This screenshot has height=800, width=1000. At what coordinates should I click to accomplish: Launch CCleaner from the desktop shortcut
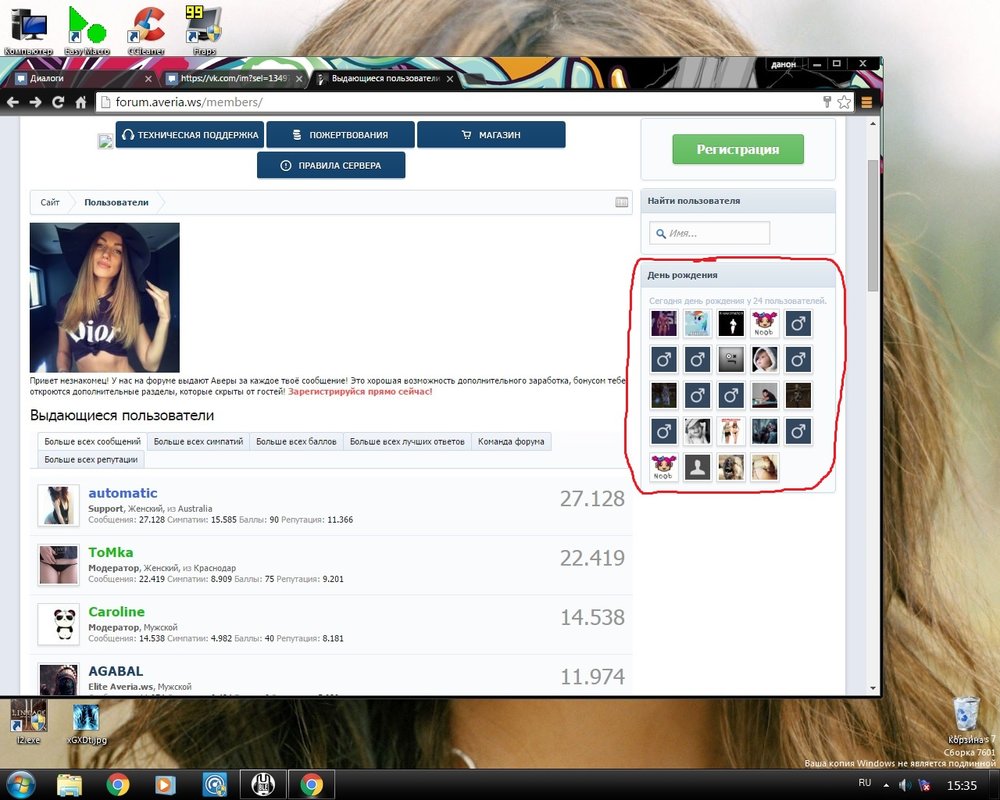147,25
